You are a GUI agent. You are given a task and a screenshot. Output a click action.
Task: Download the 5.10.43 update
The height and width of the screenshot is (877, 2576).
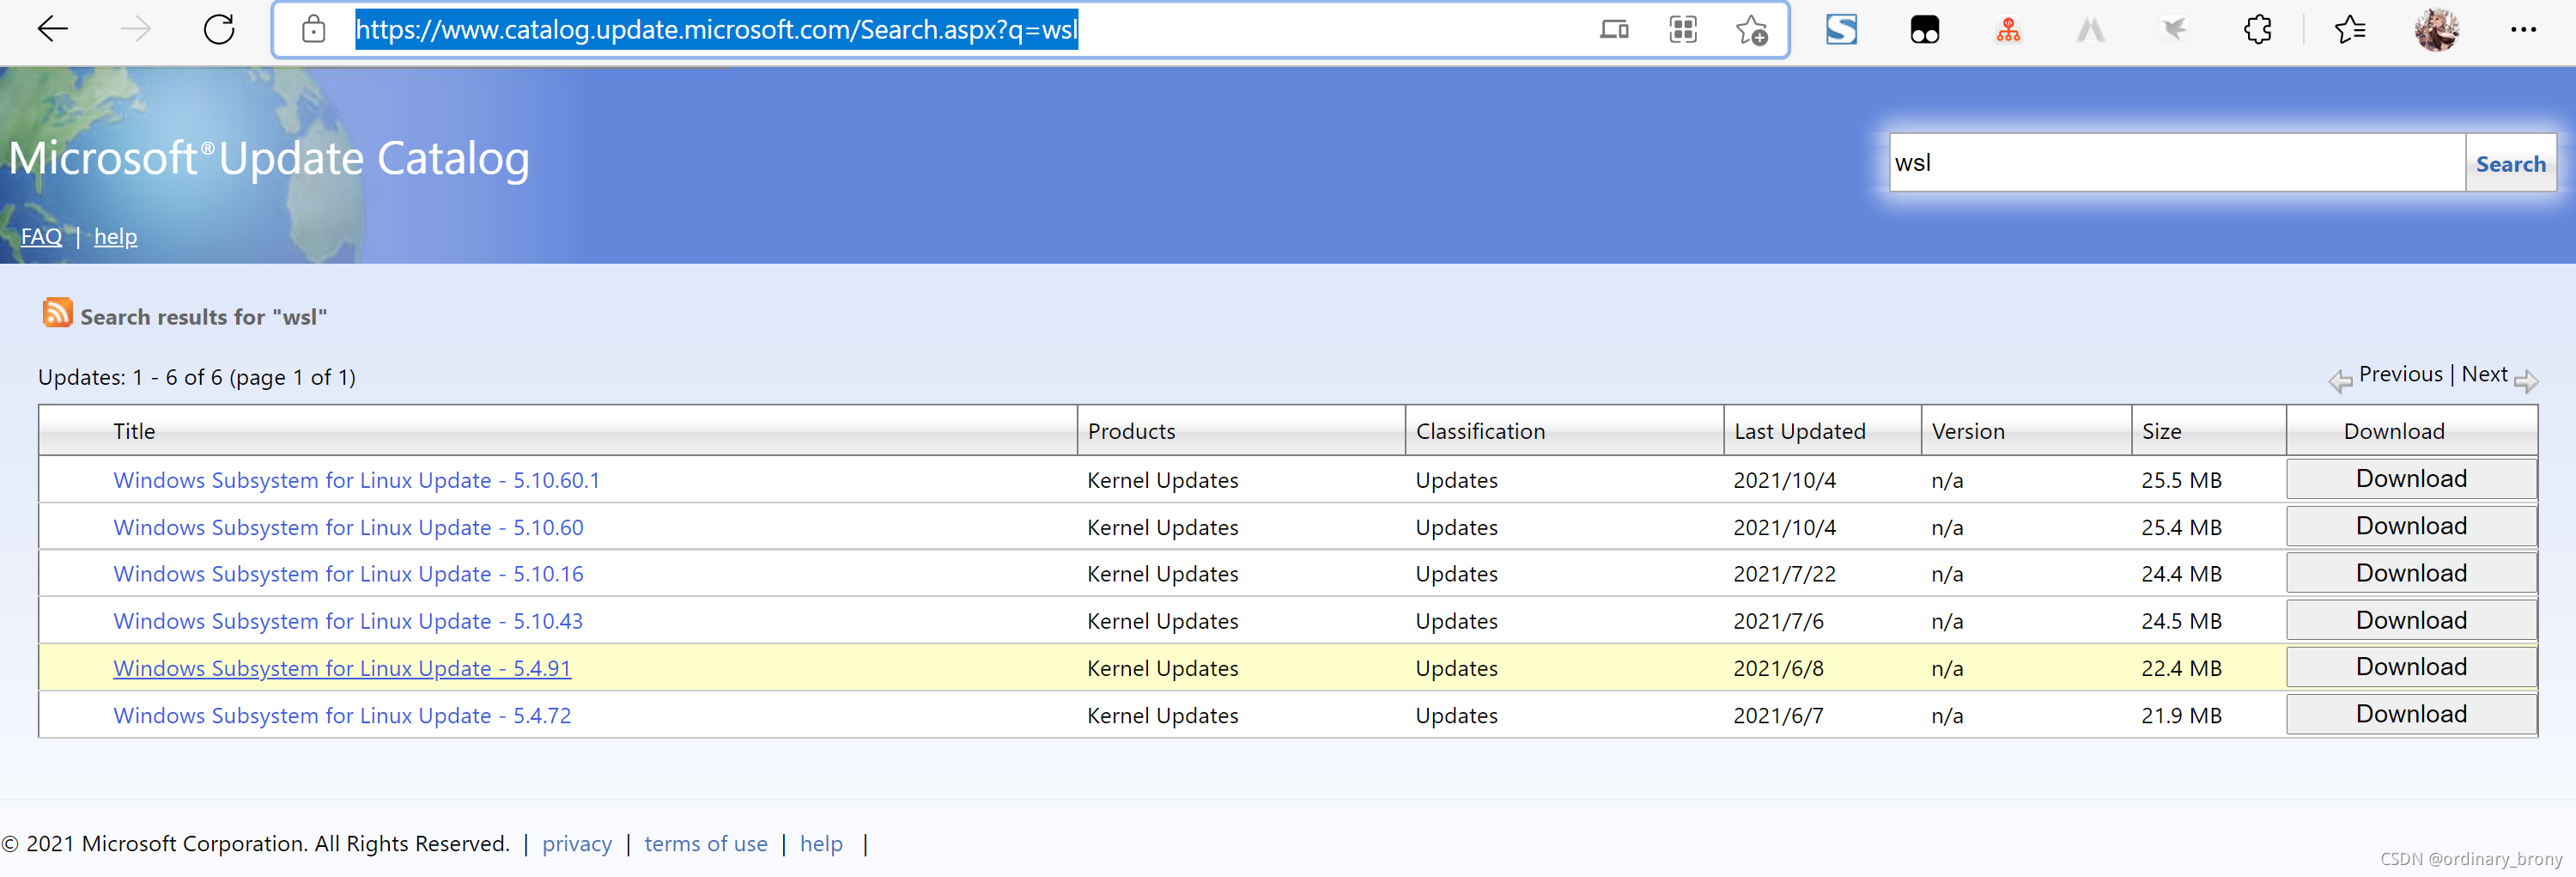pos(2410,619)
